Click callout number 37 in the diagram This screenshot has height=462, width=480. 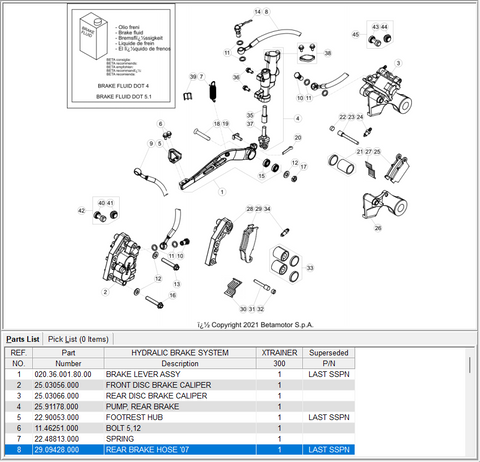pyautogui.click(x=250, y=124)
